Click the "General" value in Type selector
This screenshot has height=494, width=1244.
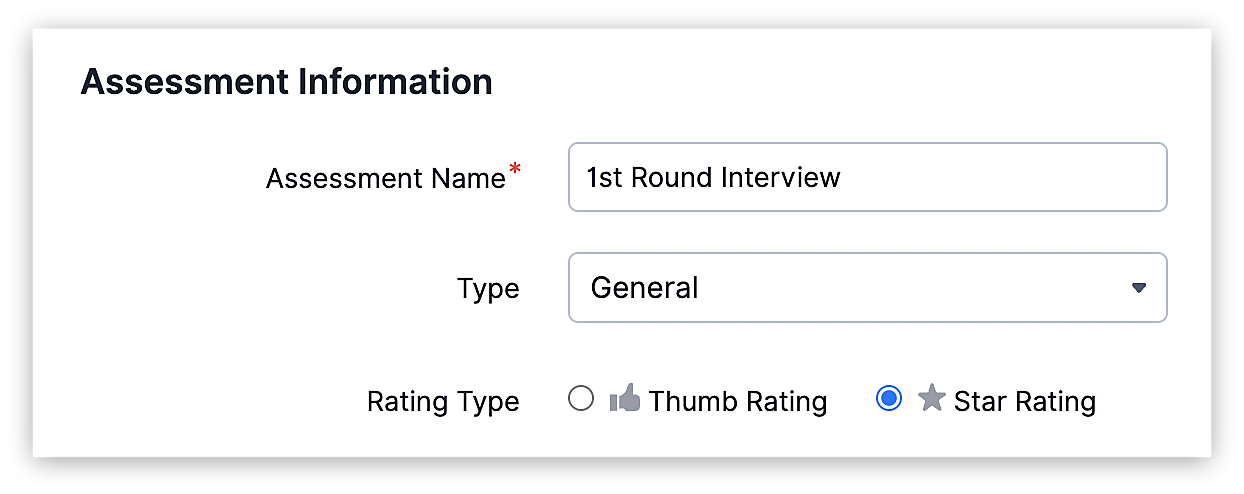(645, 288)
